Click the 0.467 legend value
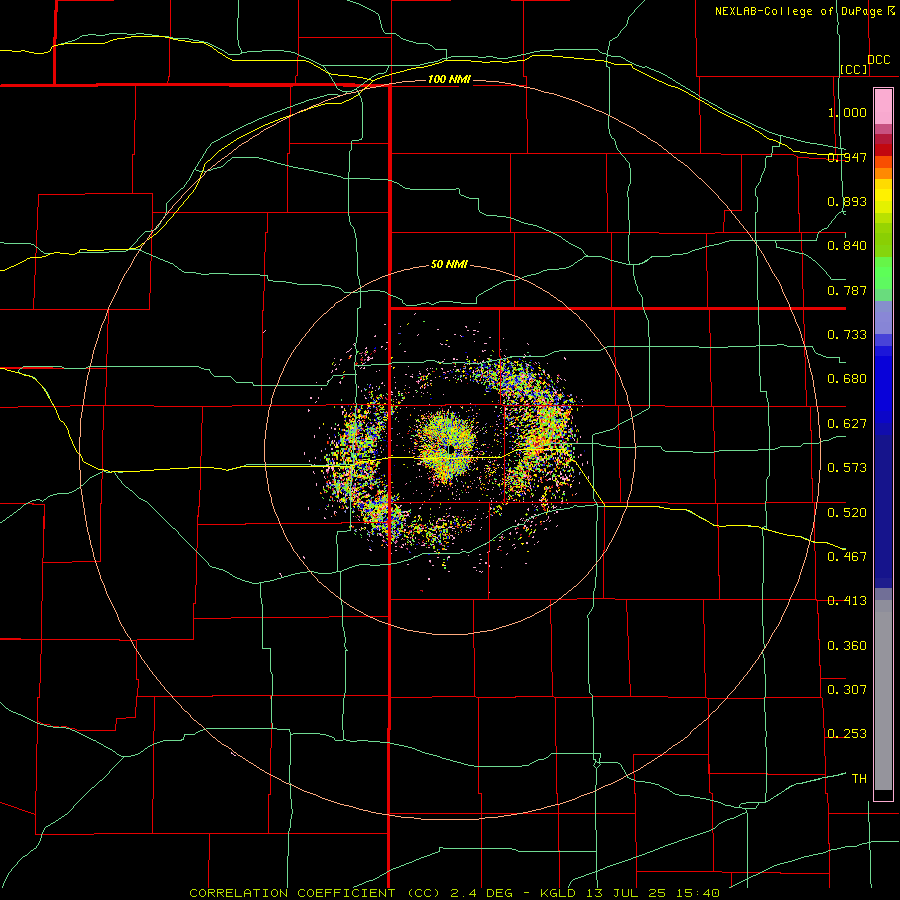 pyautogui.click(x=847, y=557)
